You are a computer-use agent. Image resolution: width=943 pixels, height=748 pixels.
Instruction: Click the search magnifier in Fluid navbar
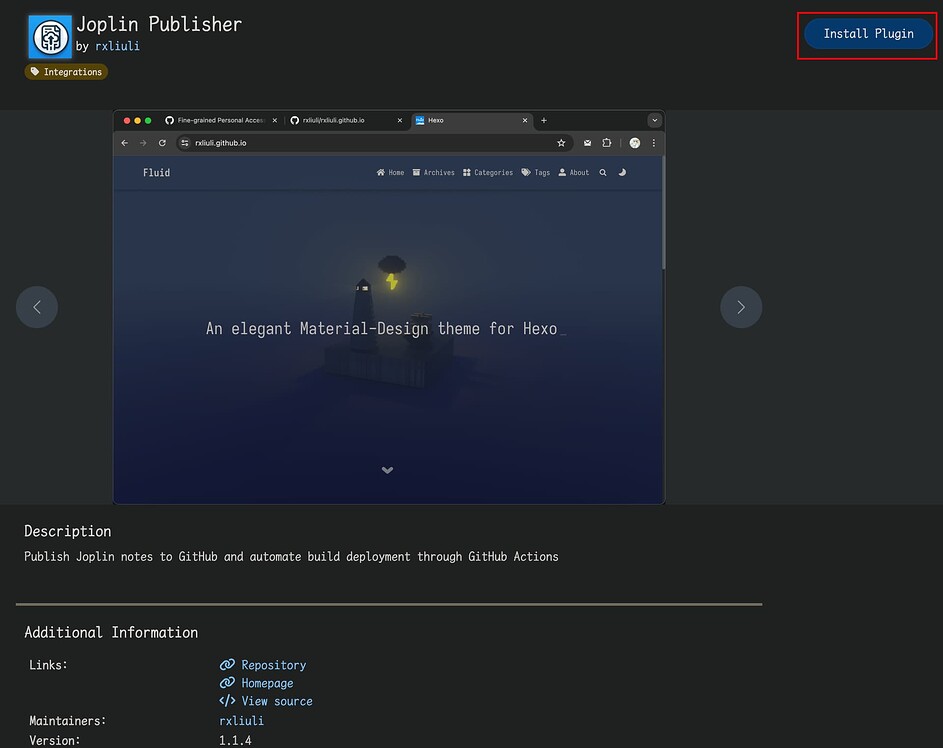[x=603, y=173]
